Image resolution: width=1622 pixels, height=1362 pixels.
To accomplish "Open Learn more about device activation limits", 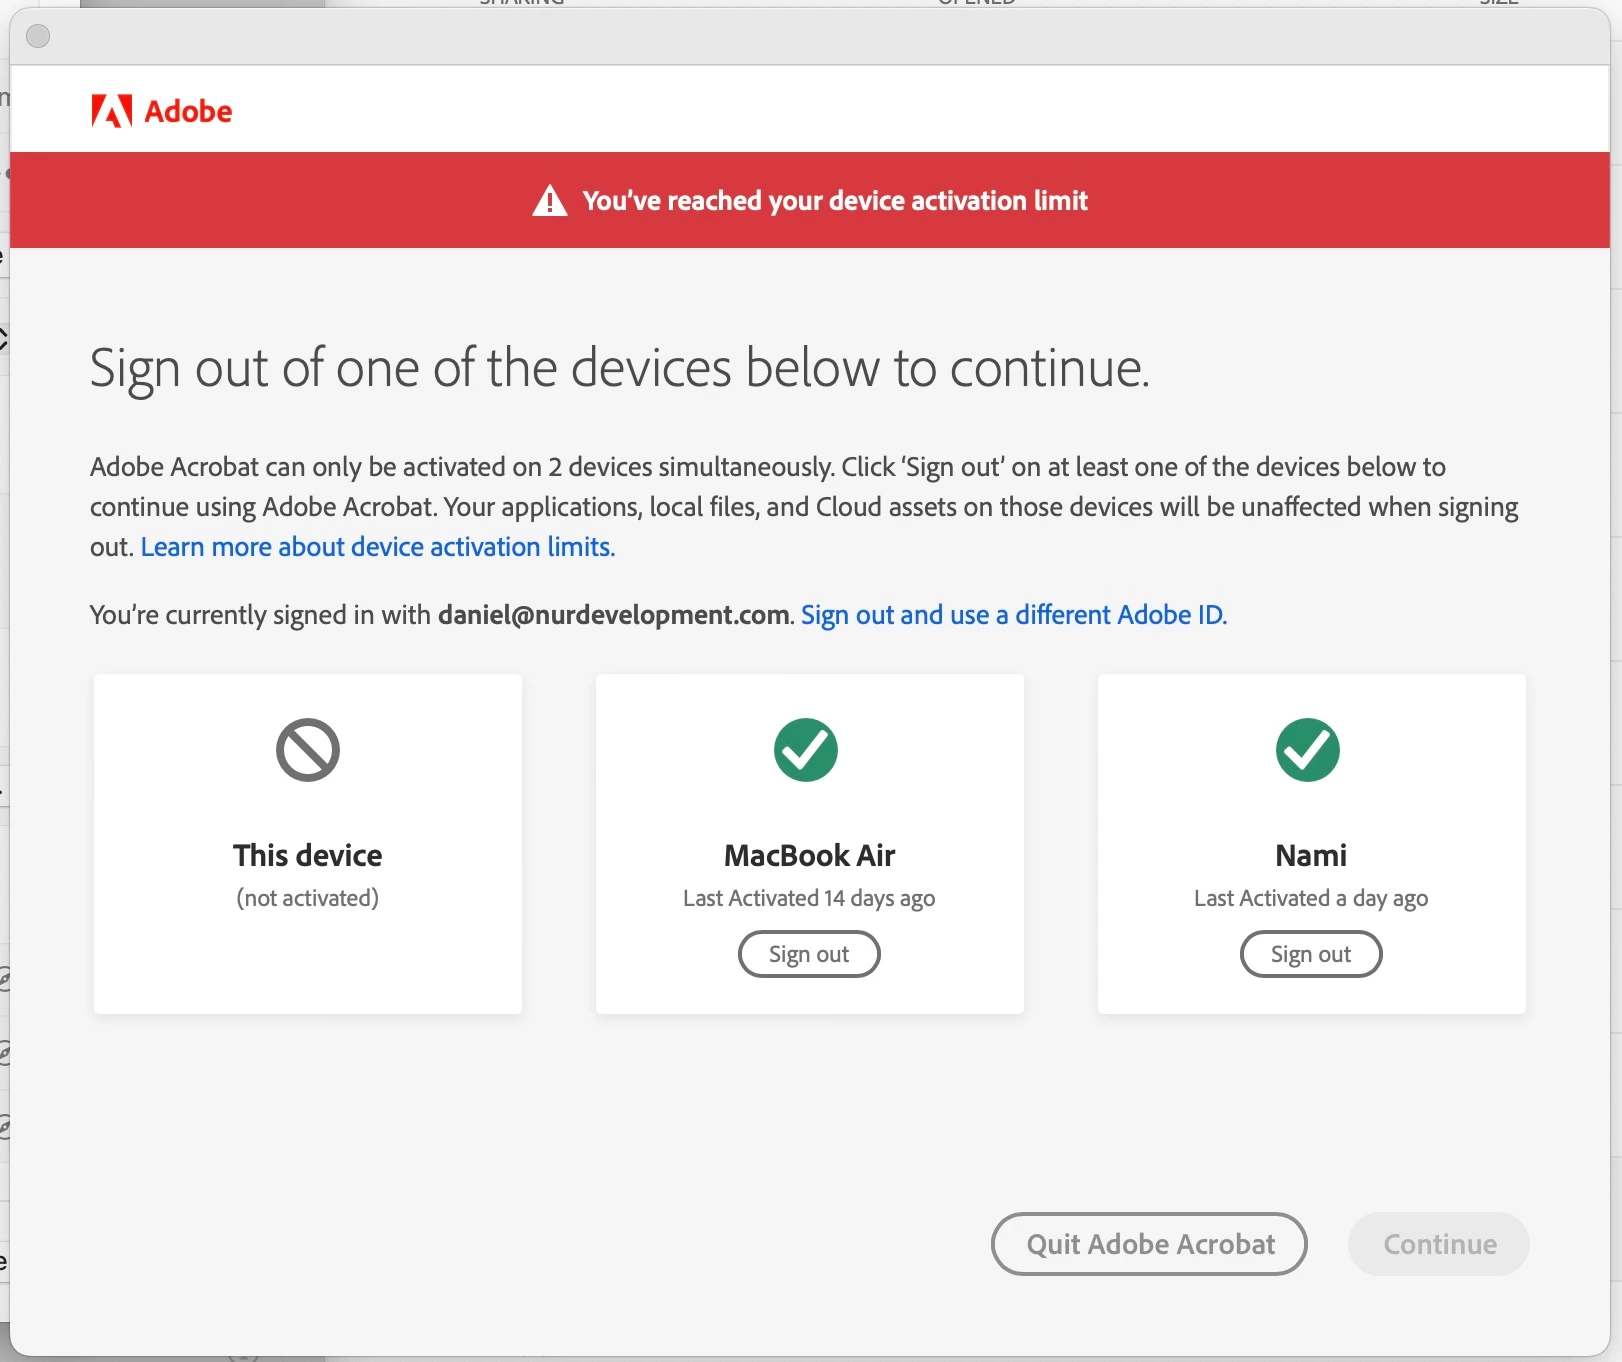I will tap(378, 547).
